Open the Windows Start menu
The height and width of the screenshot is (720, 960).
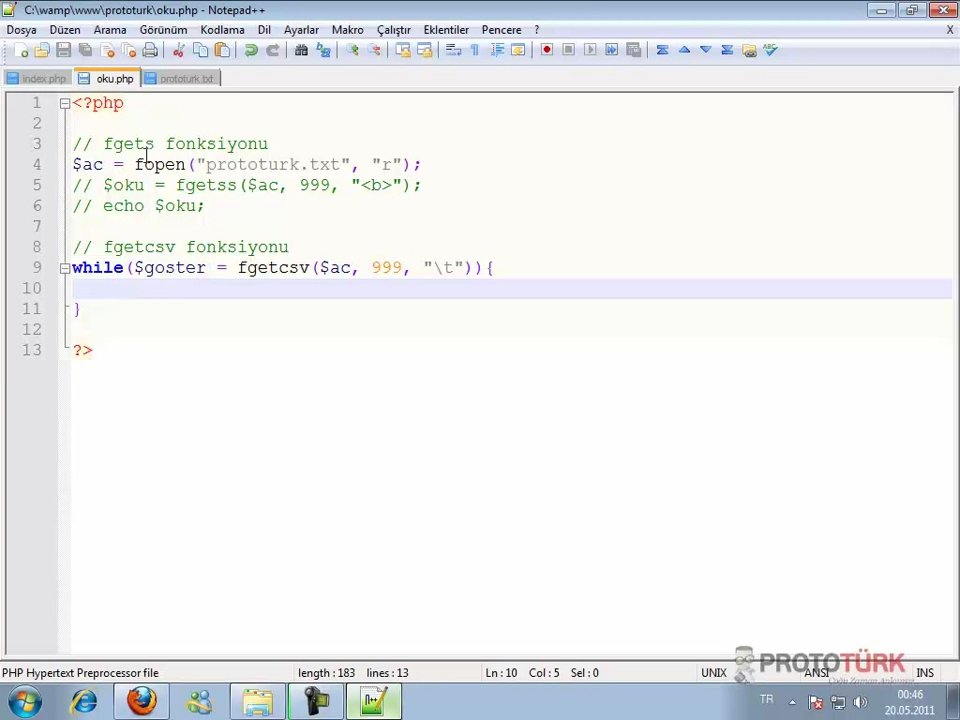coord(24,702)
